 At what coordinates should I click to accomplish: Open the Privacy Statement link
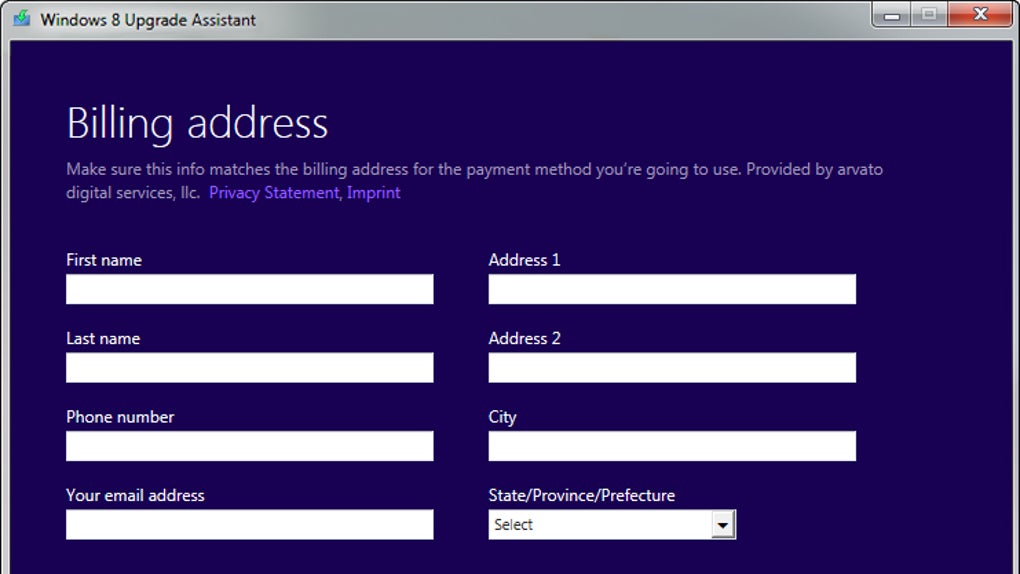tap(274, 193)
